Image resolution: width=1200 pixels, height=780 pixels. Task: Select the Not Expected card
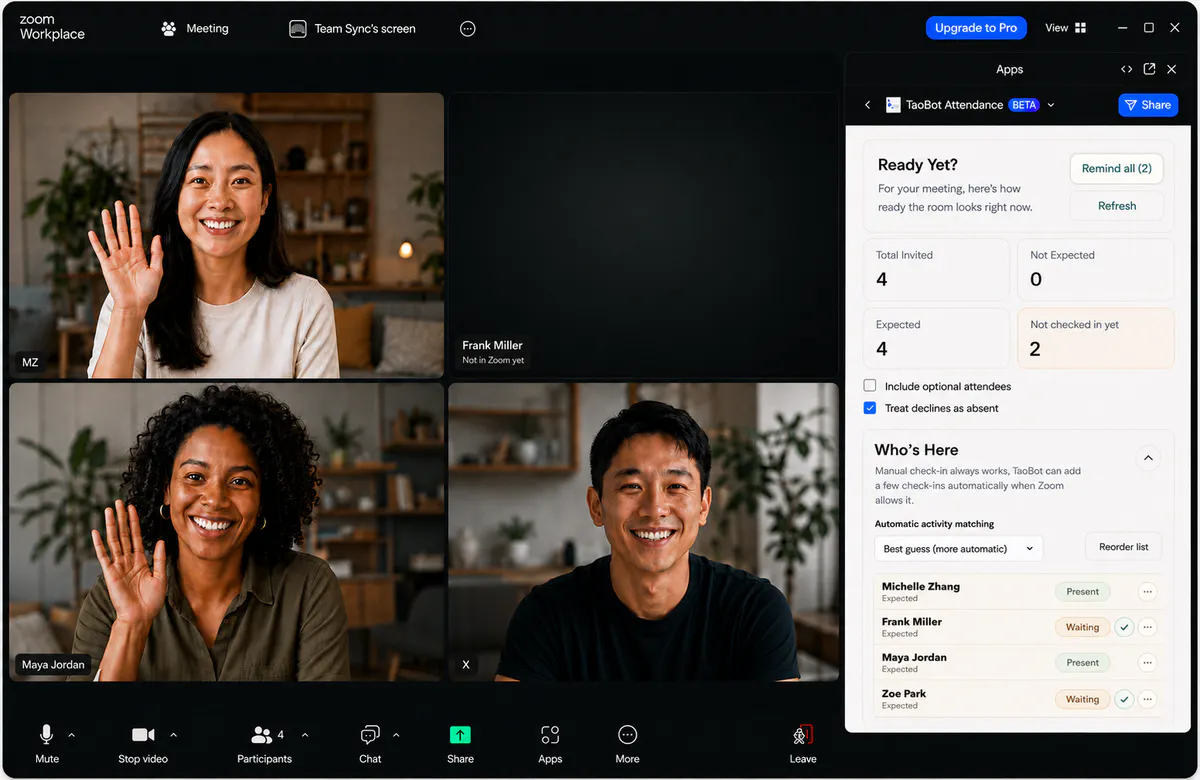click(1095, 269)
